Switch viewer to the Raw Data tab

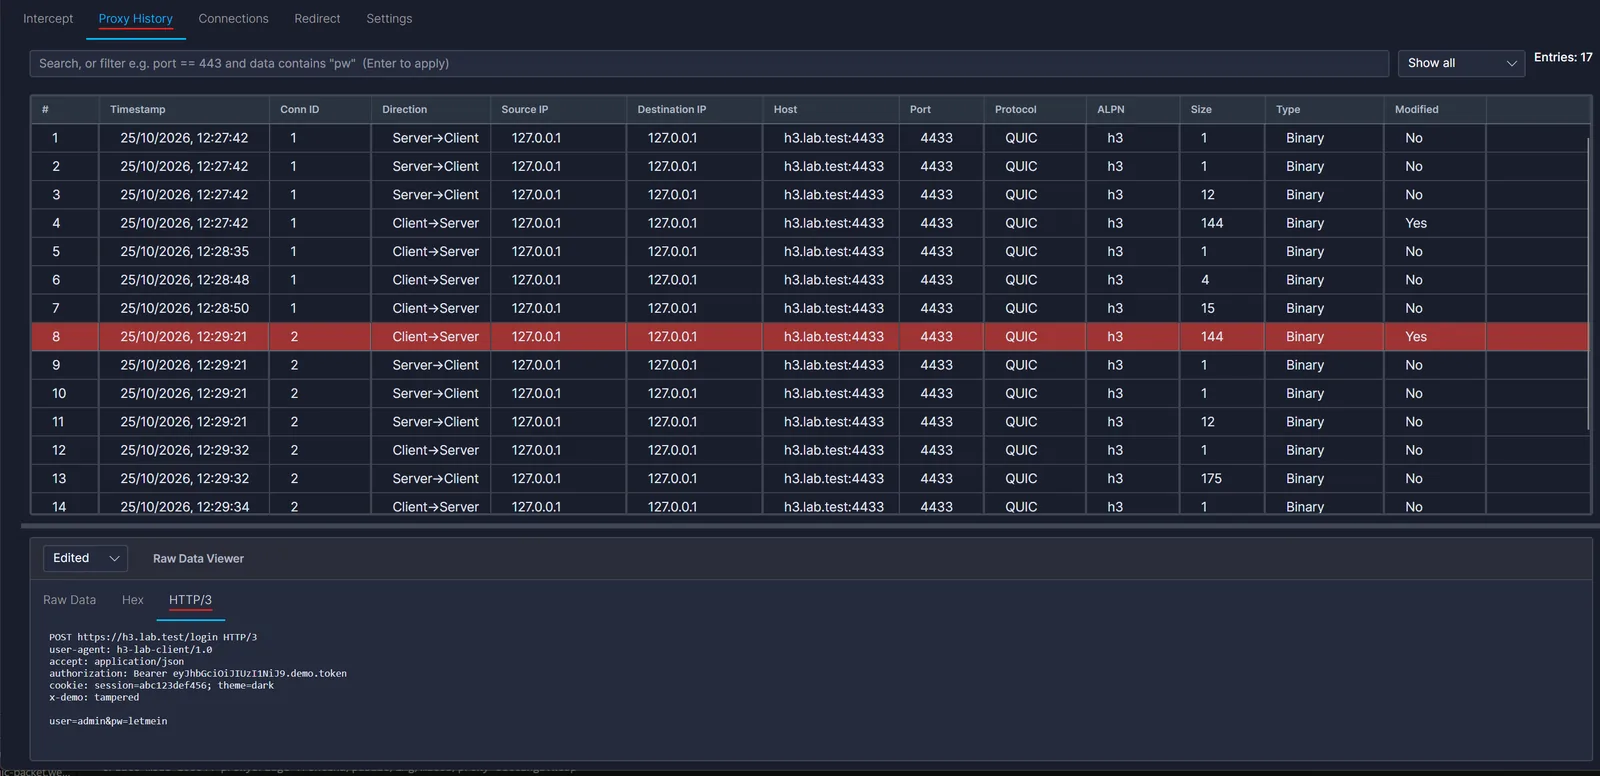pos(70,600)
